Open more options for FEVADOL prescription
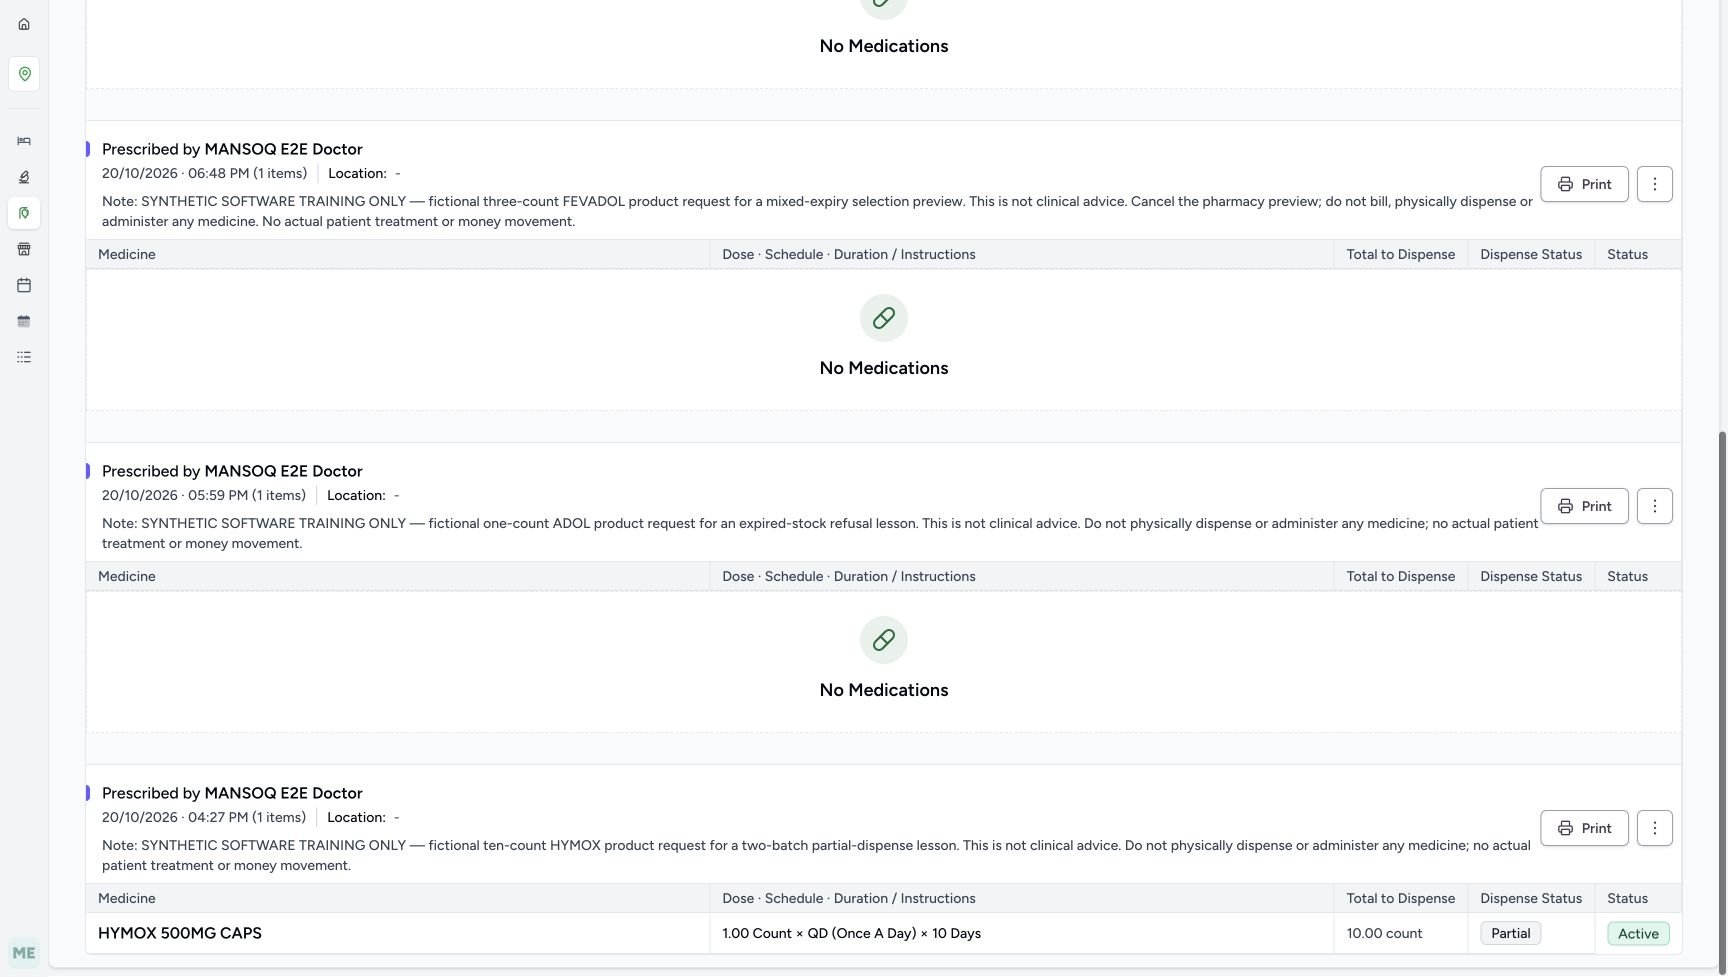Image resolution: width=1728 pixels, height=977 pixels. [1655, 184]
